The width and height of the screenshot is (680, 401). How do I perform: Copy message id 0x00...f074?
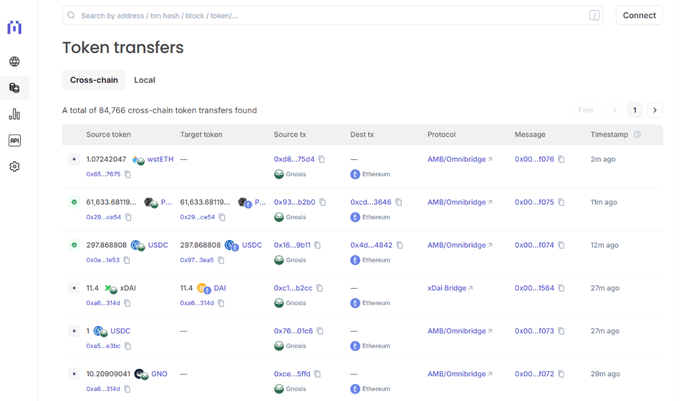click(561, 245)
